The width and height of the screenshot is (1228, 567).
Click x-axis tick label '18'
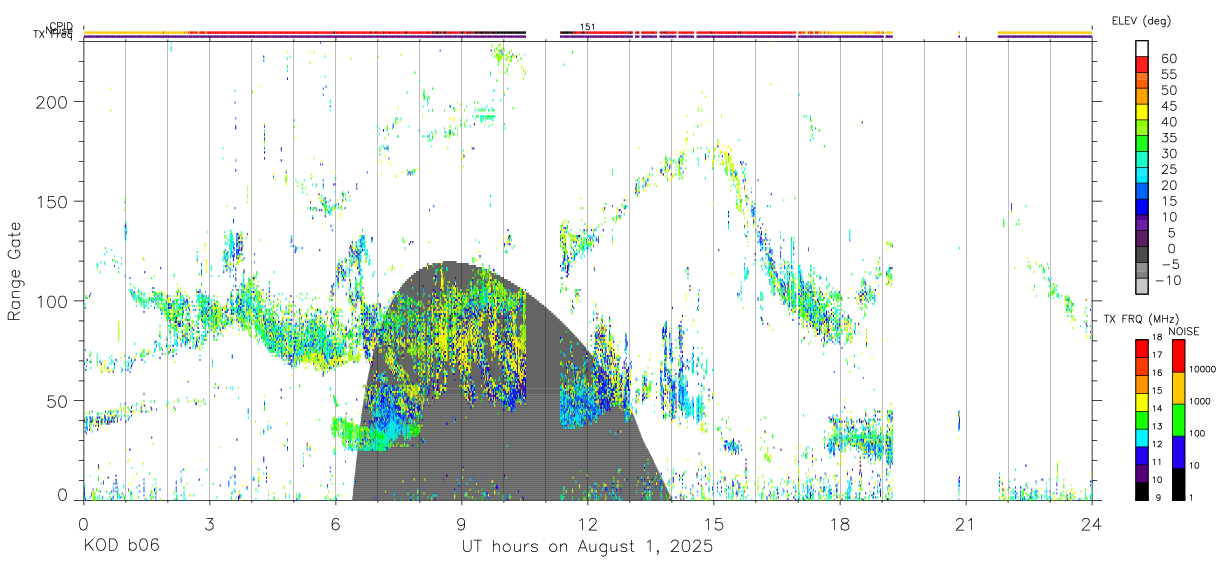[839, 523]
